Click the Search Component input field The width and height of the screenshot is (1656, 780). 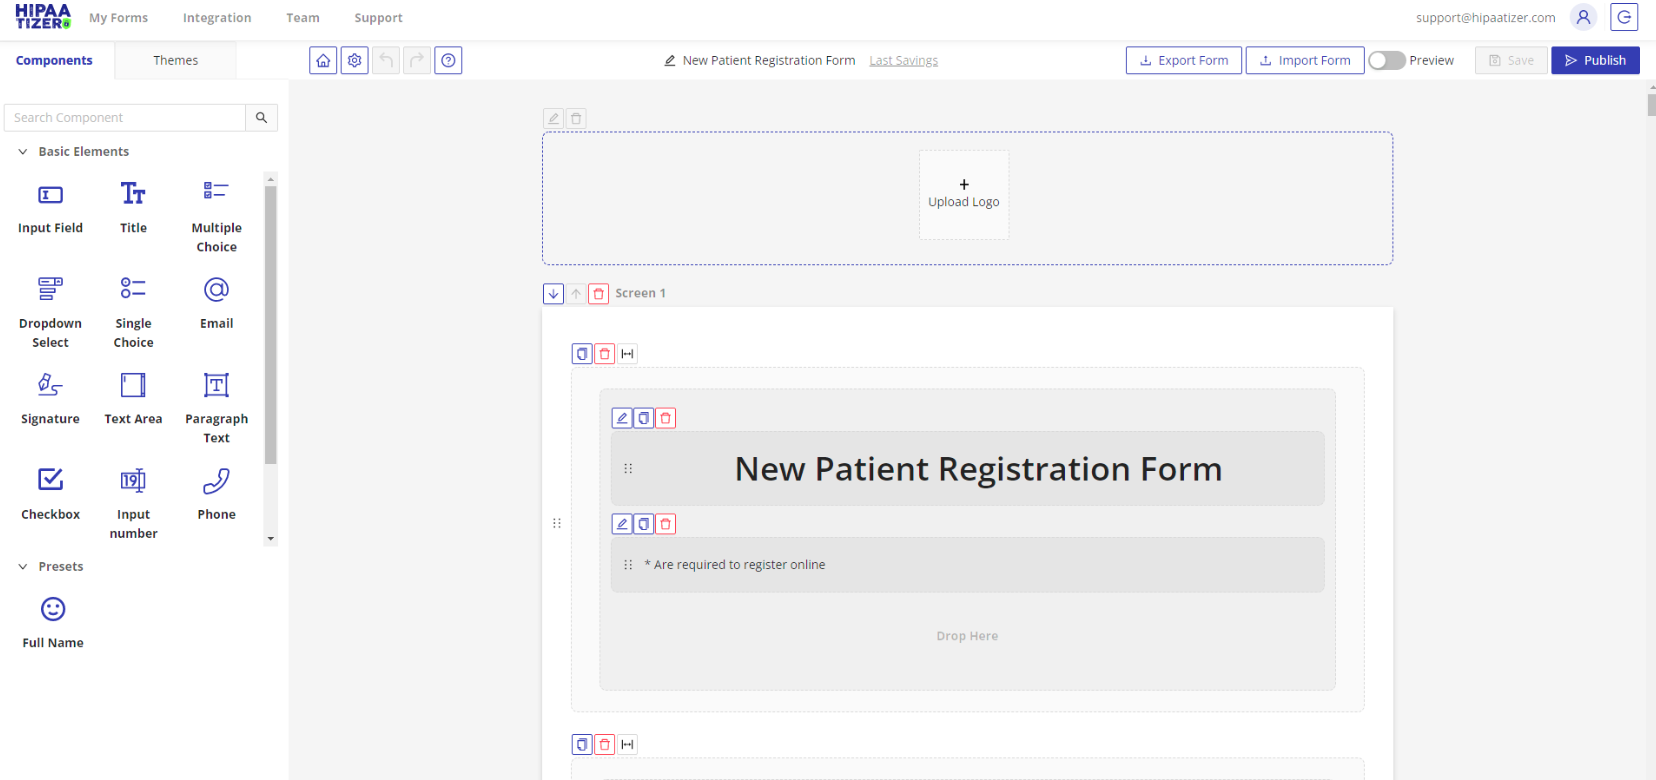(x=125, y=118)
